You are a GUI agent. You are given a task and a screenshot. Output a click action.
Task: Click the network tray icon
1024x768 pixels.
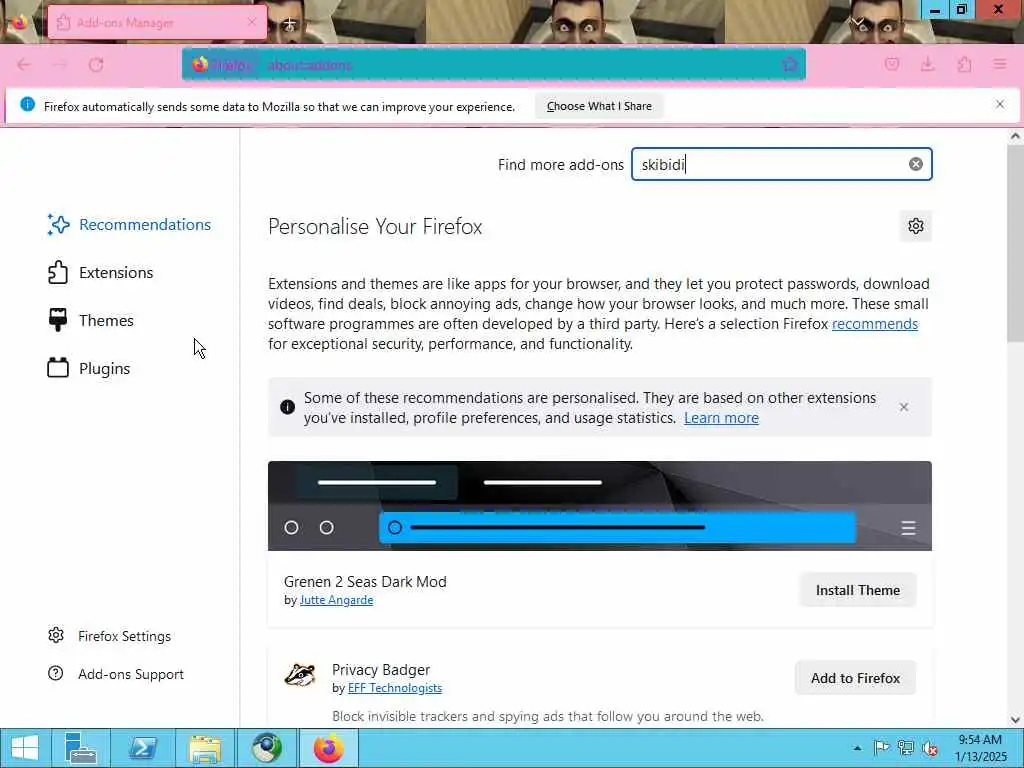(906, 748)
